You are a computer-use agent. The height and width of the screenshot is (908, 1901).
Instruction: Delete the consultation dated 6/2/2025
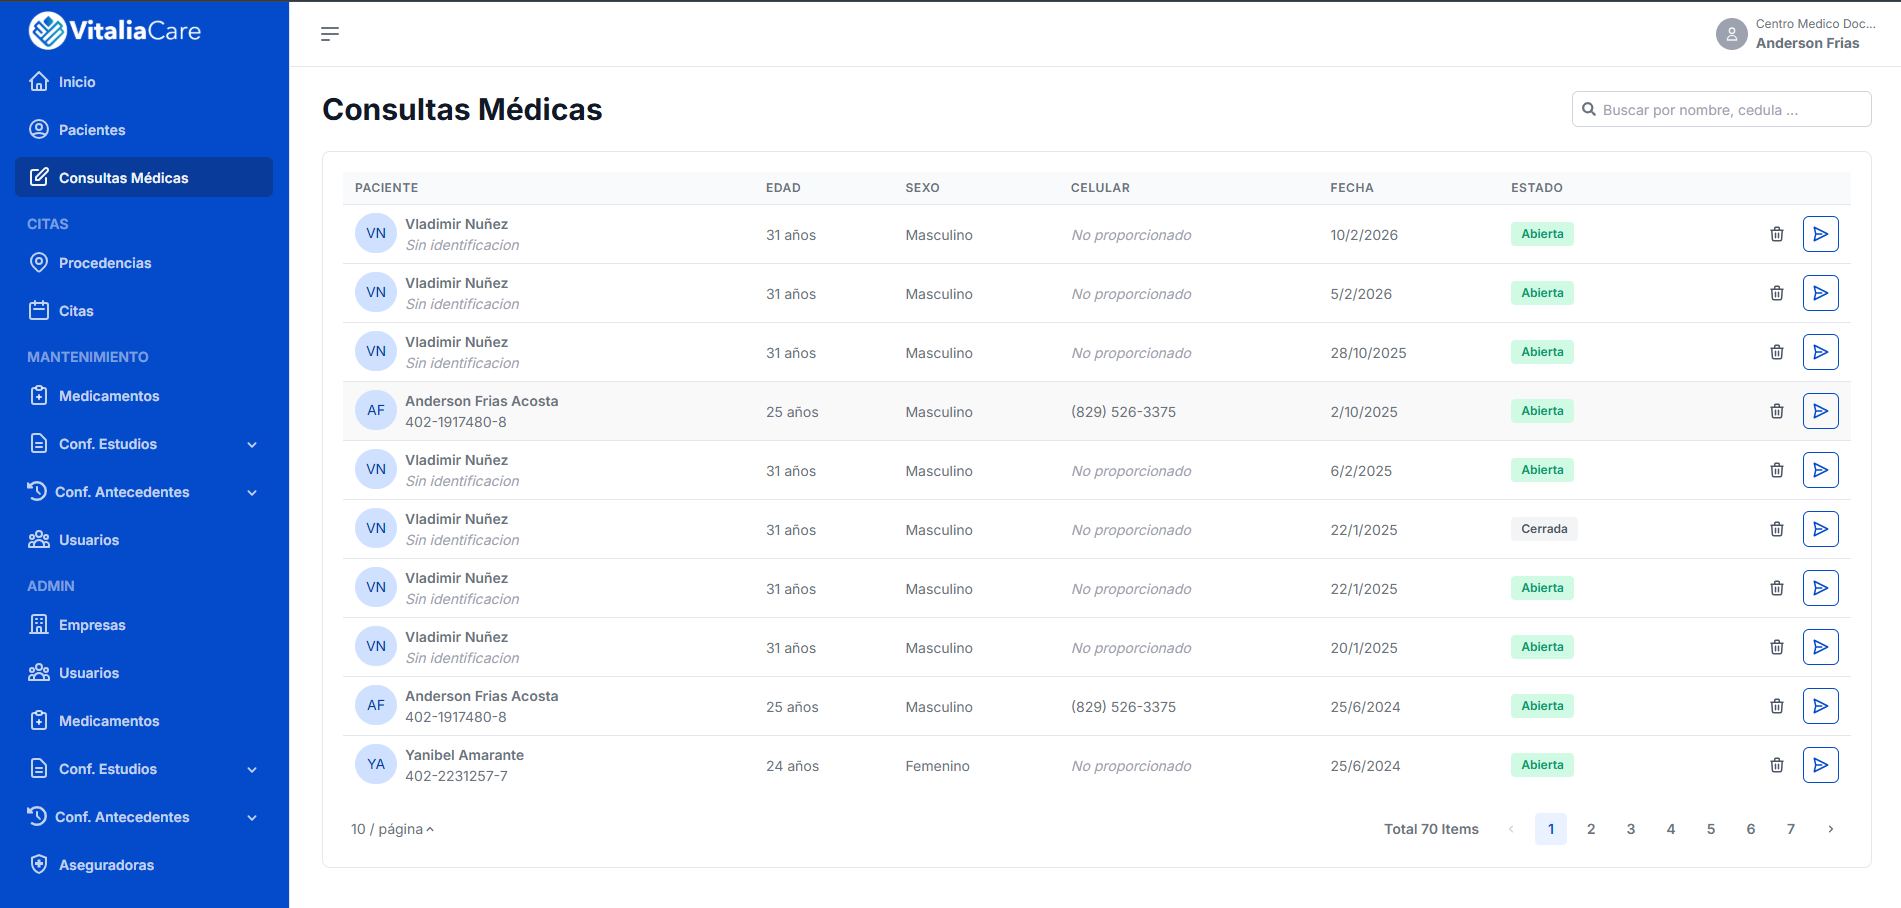1777,470
